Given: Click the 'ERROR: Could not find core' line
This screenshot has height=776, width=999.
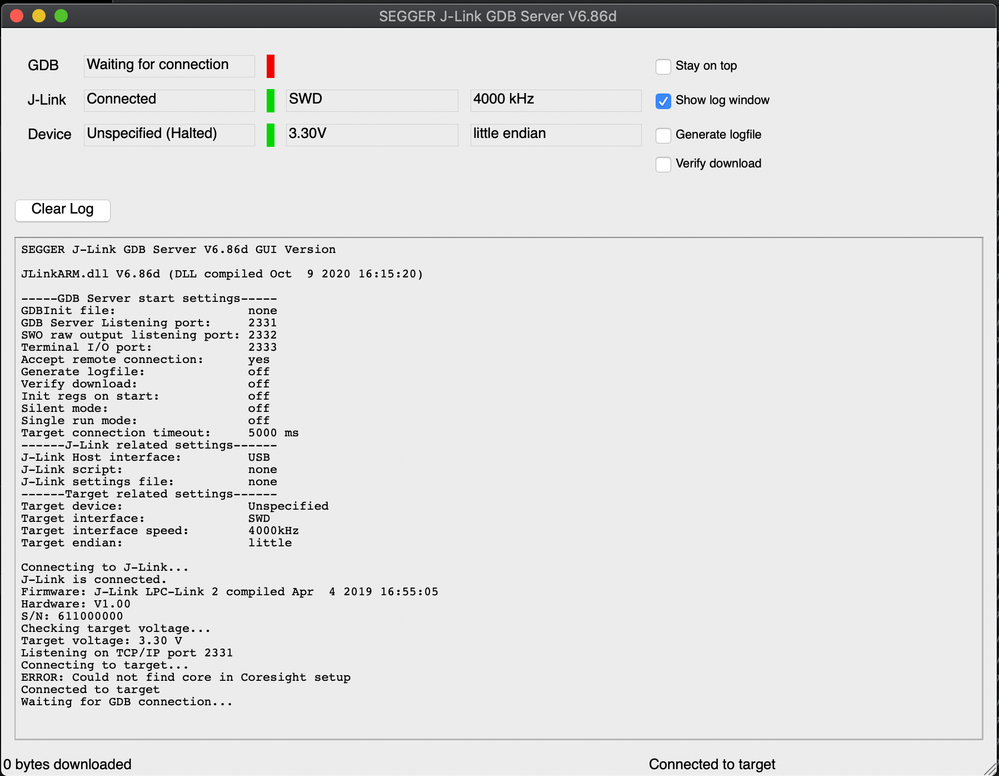Looking at the screenshot, I should (185, 677).
